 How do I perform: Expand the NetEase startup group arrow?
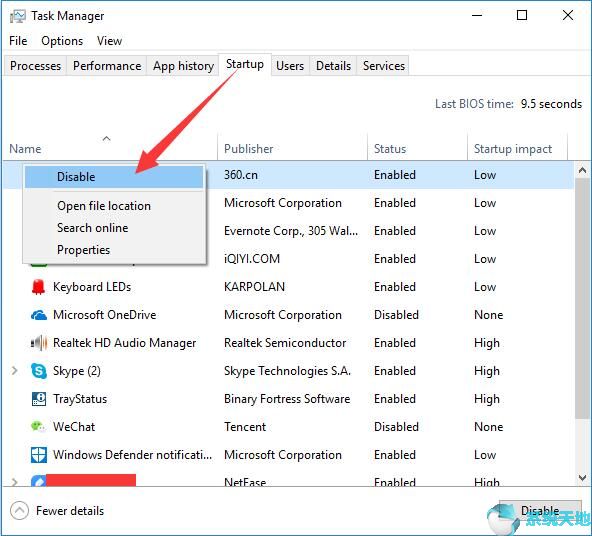click(x=14, y=482)
